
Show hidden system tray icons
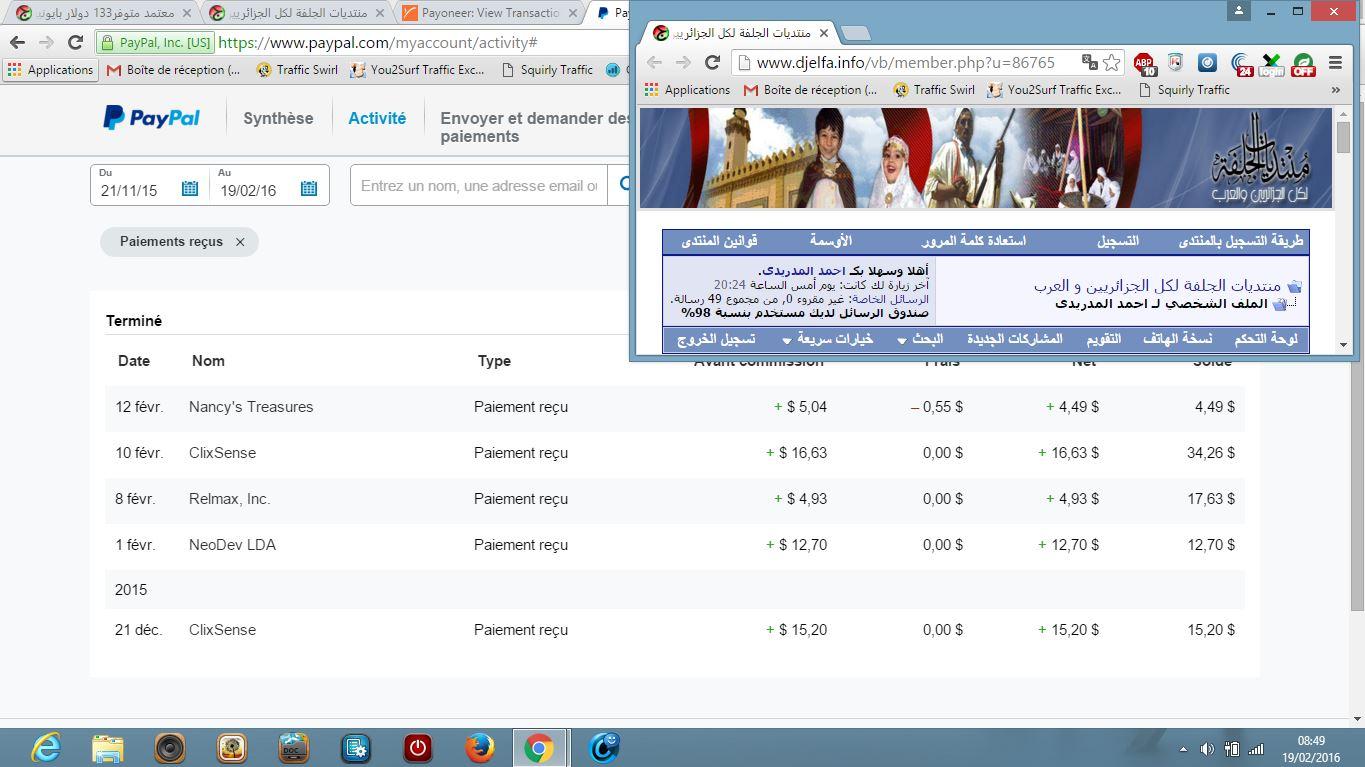pyautogui.click(x=1183, y=749)
